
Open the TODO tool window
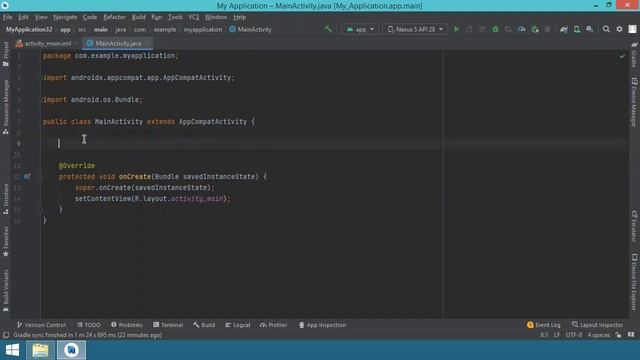(89, 325)
